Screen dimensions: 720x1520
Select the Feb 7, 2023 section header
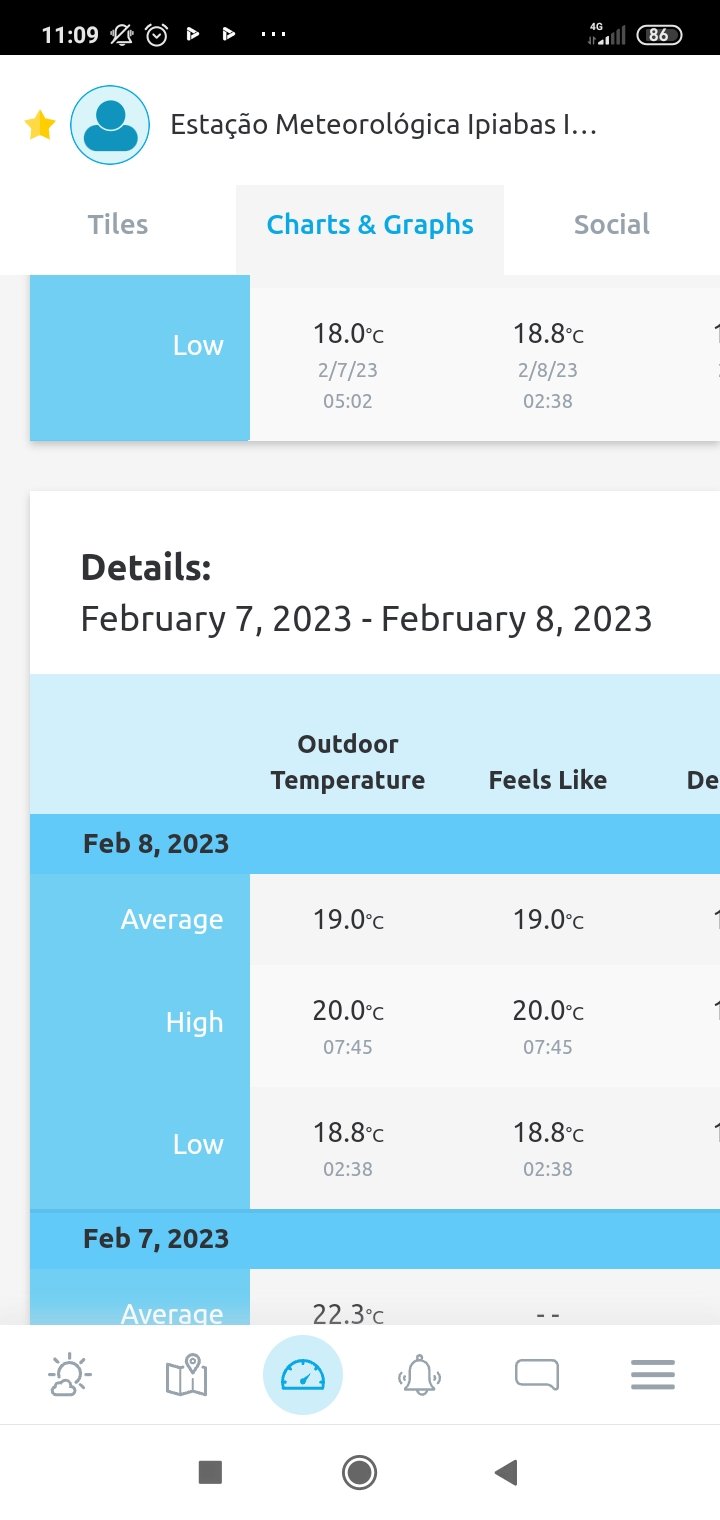tap(375, 1239)
